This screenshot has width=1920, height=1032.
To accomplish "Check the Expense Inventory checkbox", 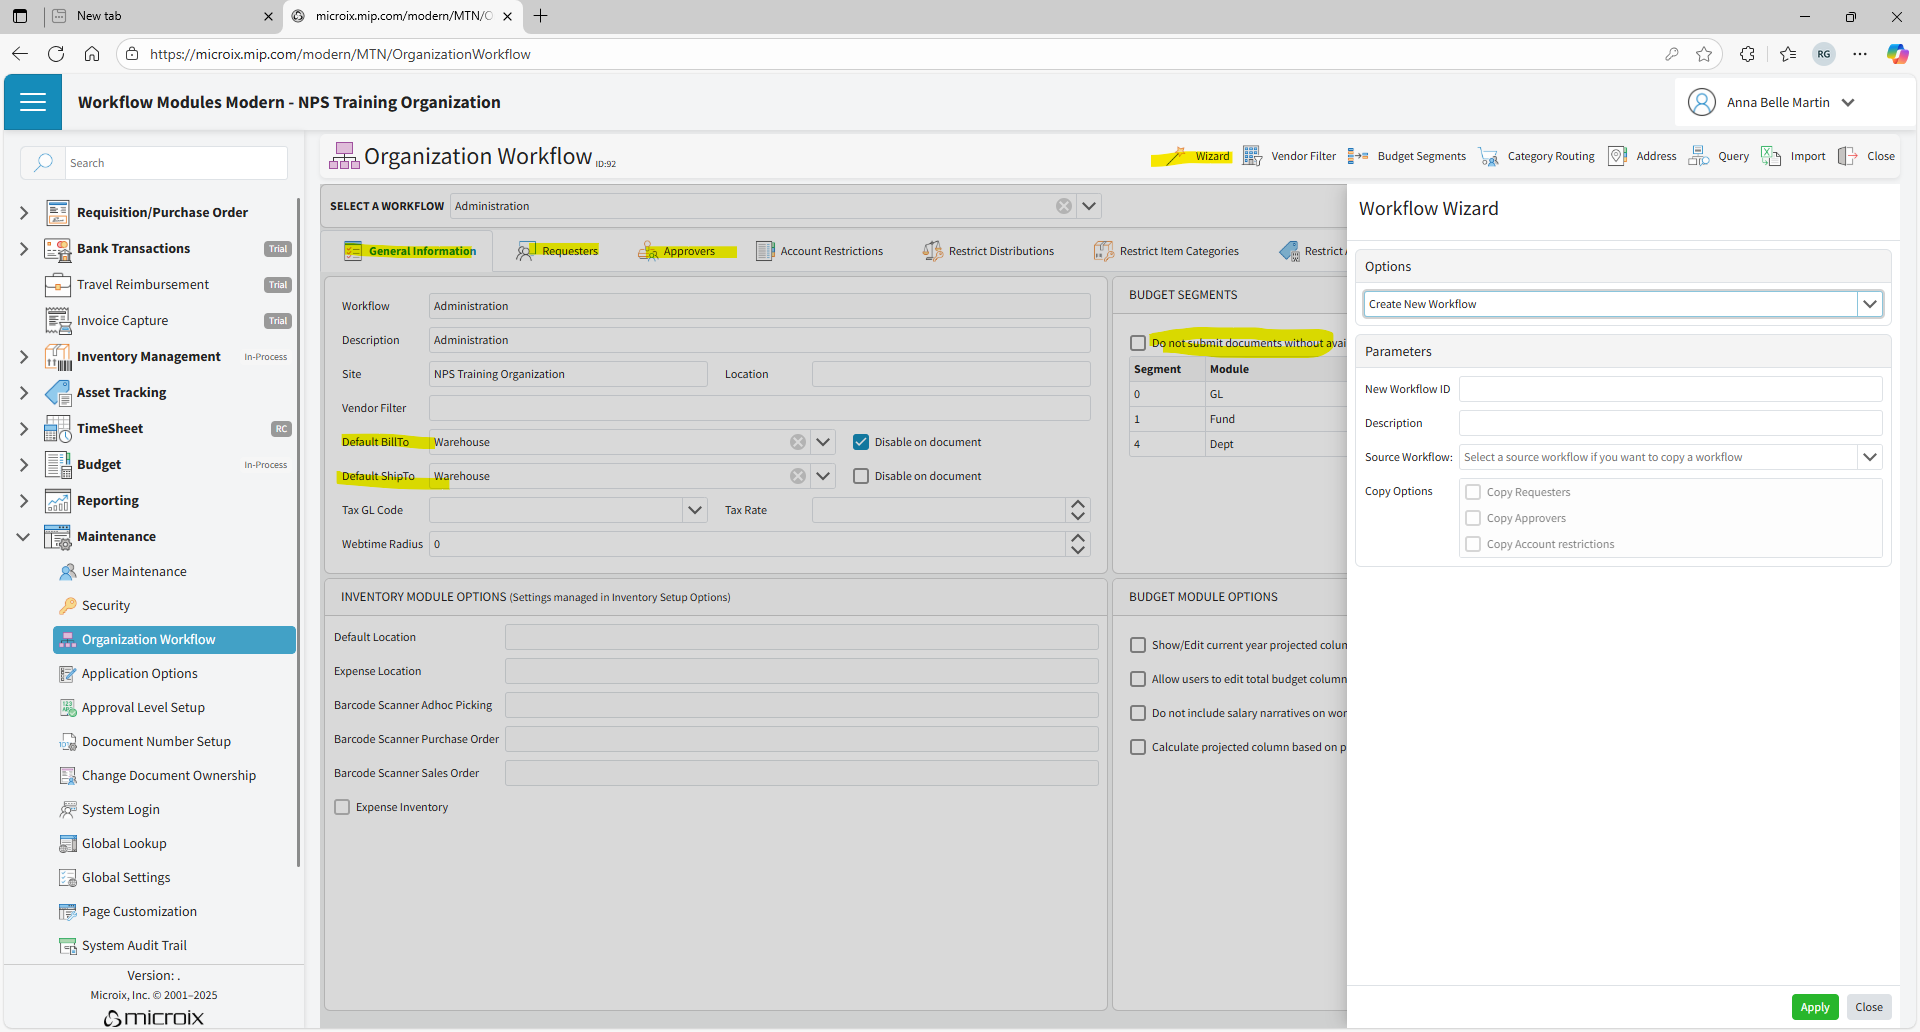I will click(x=343, y=807).
